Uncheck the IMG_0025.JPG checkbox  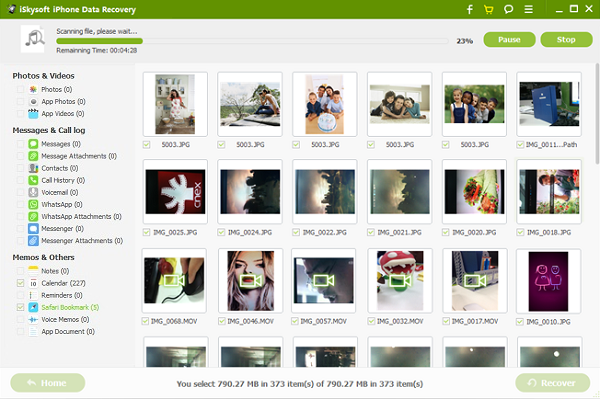coord(146,232)
